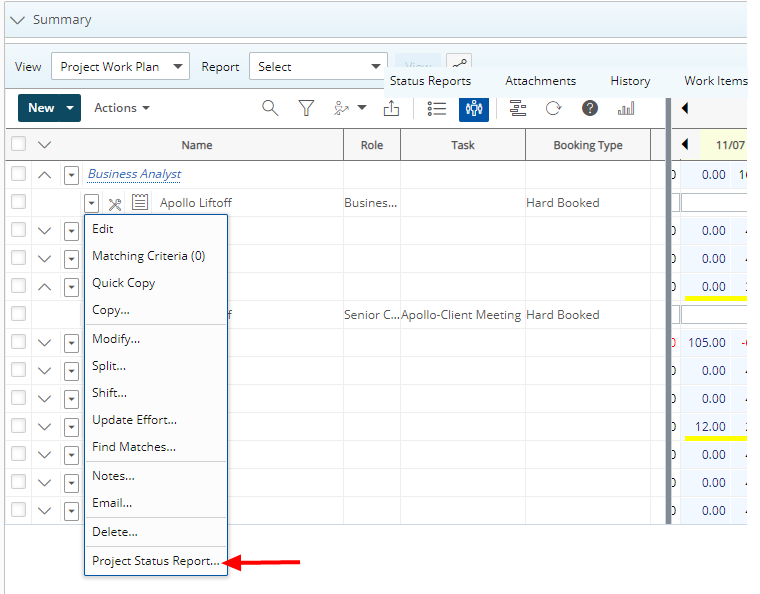760x594 pixels.
Task: Choose Modify... from the context menu
Action: pos(116,339)
